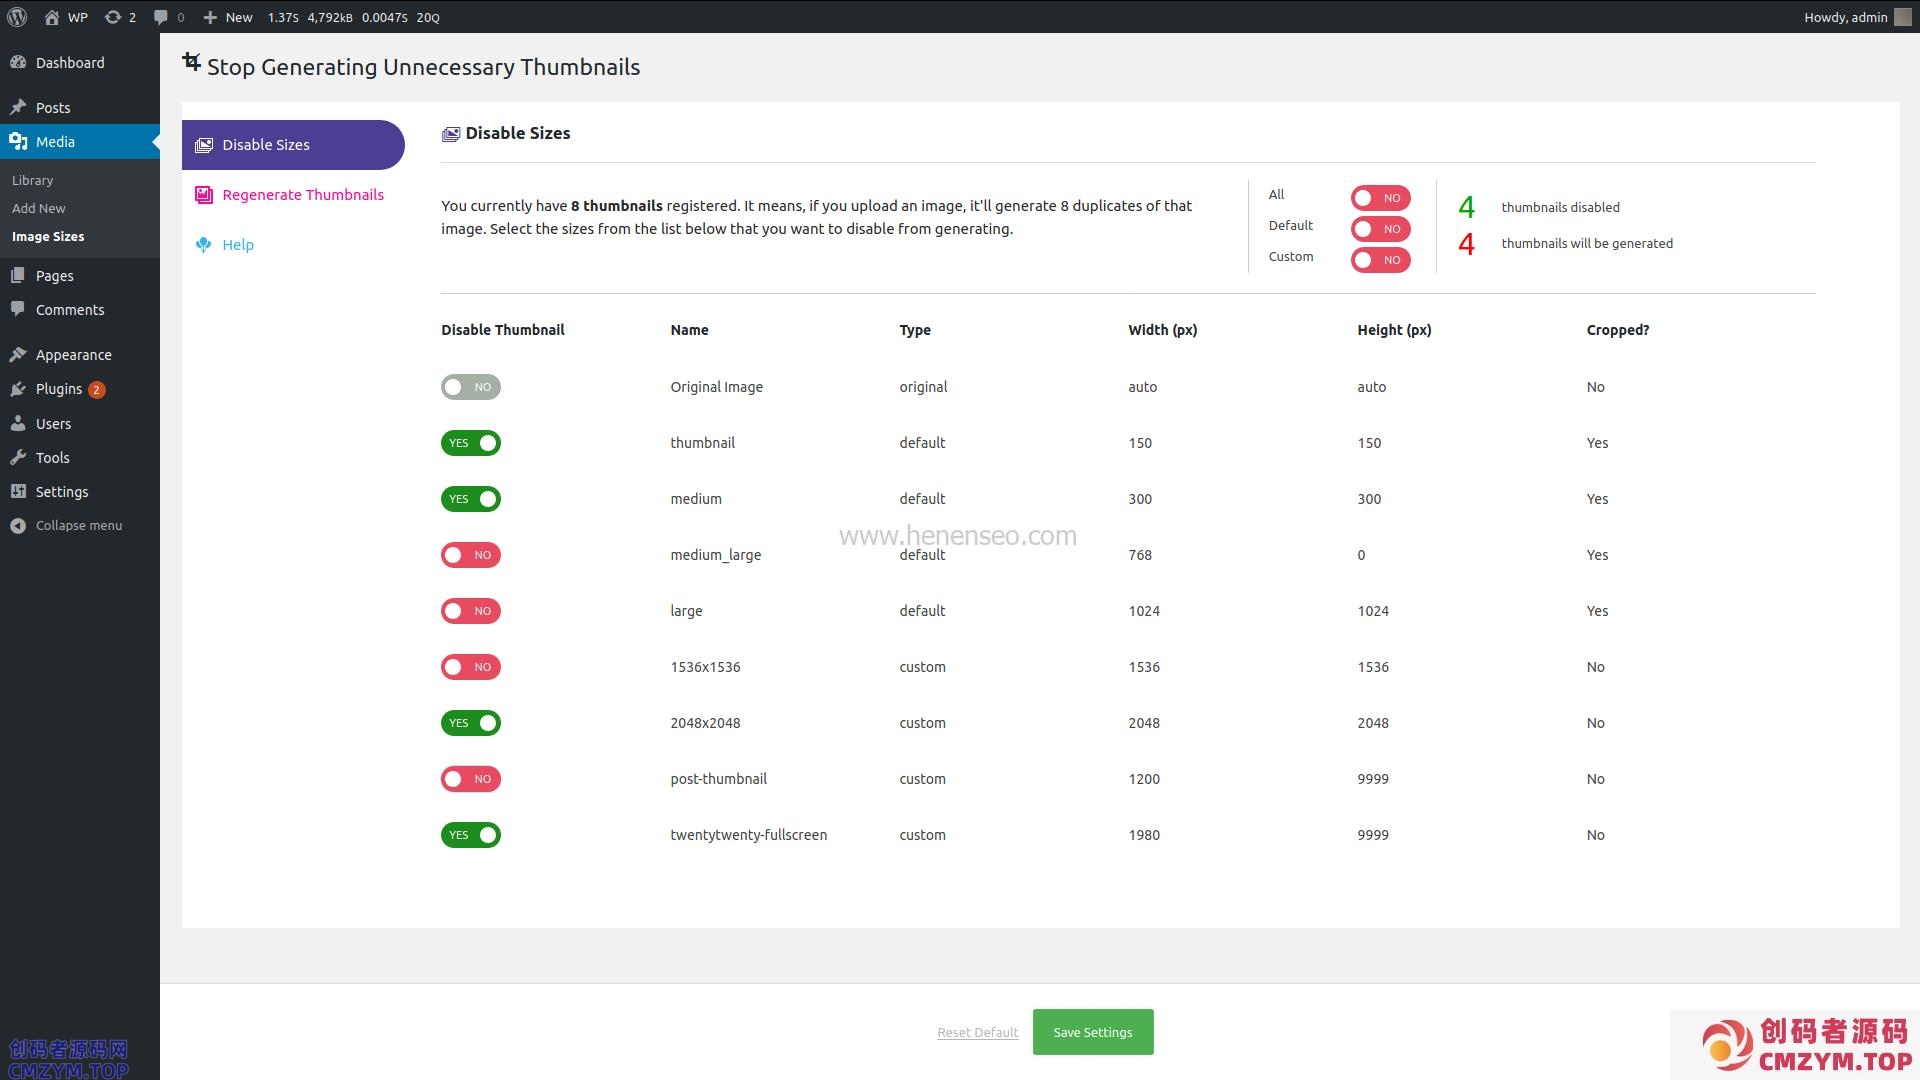Toggle the All sizes switch

1380,198
